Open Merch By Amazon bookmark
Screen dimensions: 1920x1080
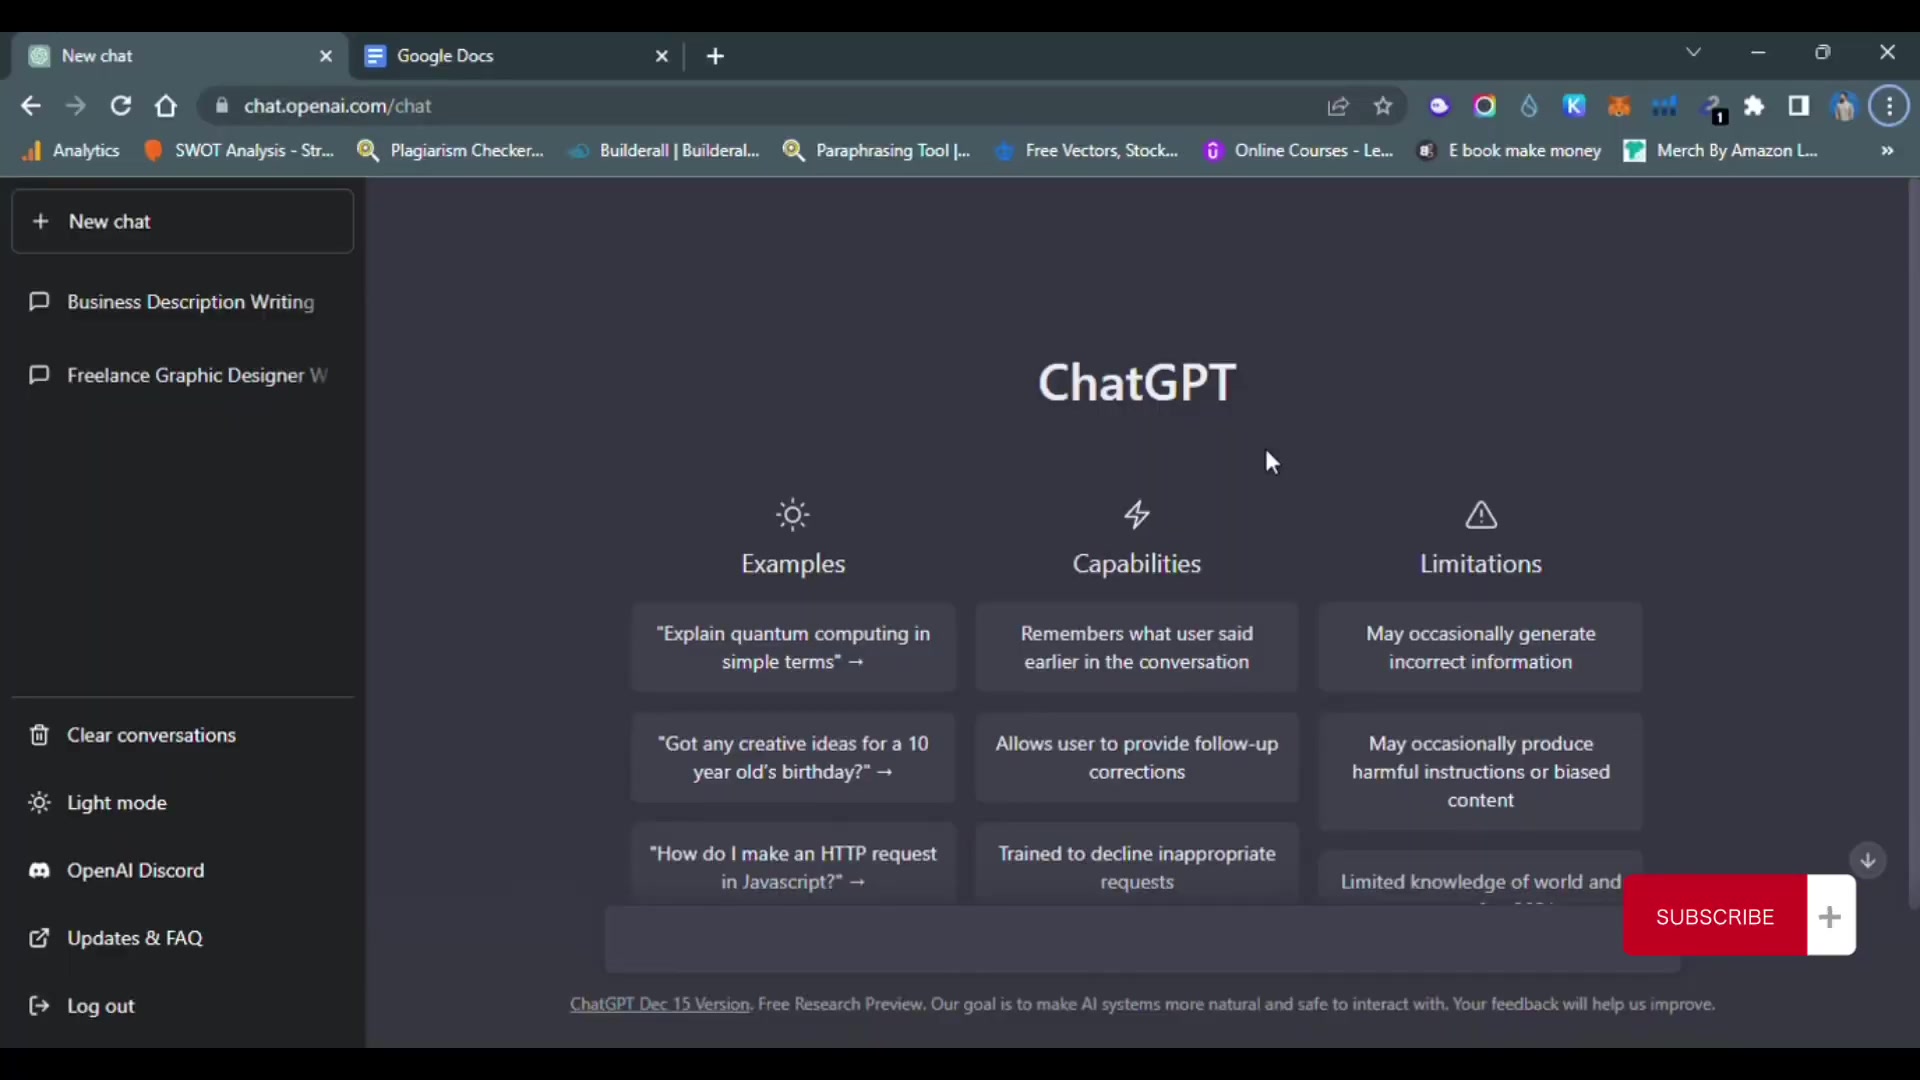(1721, 150)
